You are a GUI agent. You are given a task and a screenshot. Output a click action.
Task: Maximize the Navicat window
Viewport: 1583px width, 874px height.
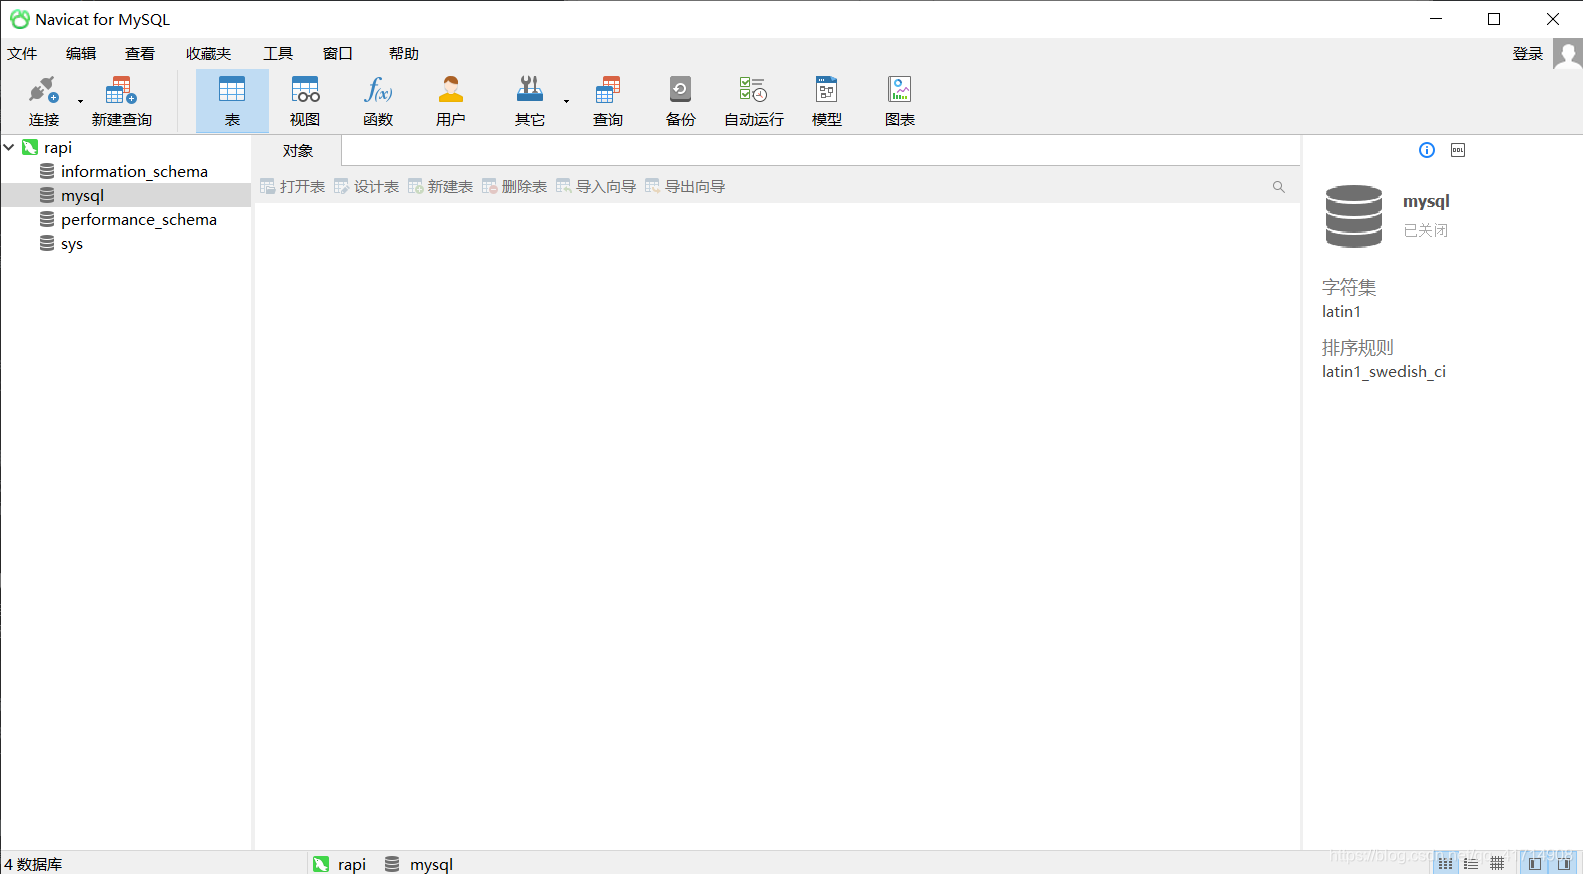1494,19
